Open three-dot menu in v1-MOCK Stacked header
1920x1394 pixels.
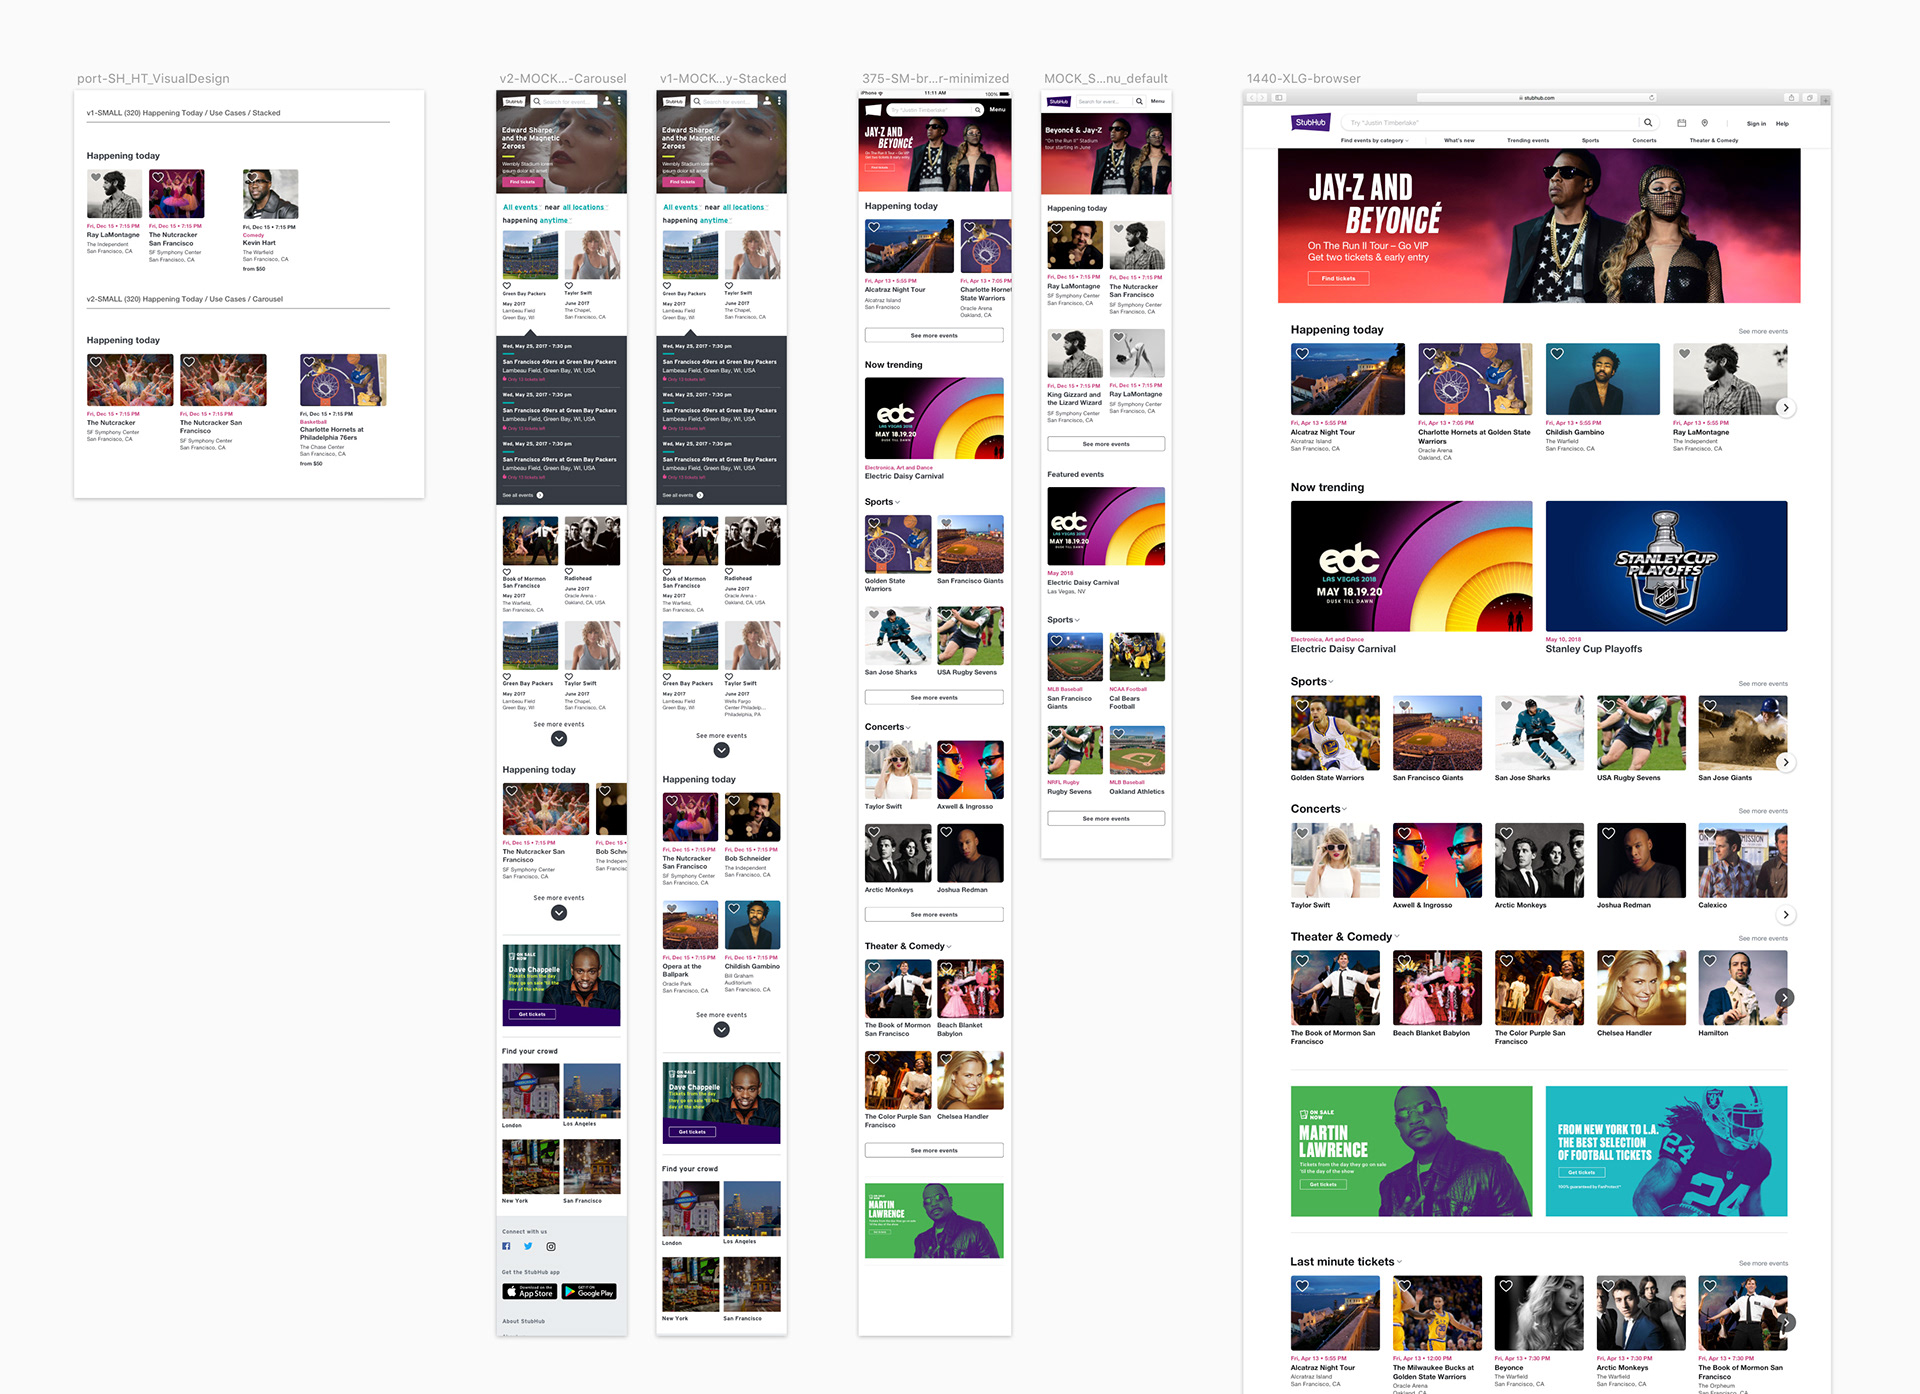pyautogui.click(x=779, y=101)
